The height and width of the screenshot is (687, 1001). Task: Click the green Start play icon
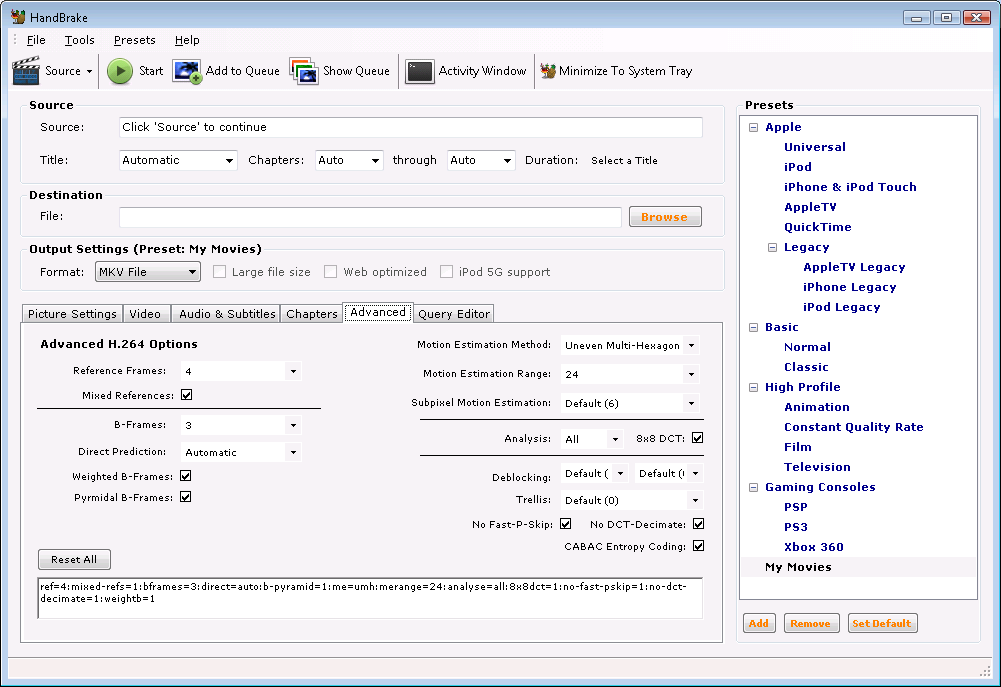coord(120,71)
